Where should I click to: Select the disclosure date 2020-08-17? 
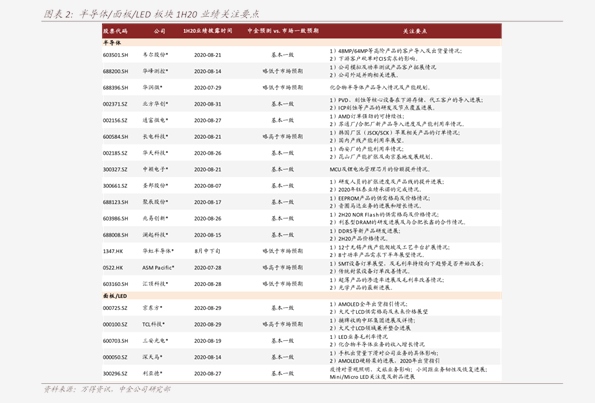pyautogui.click(x=208, y=202)
